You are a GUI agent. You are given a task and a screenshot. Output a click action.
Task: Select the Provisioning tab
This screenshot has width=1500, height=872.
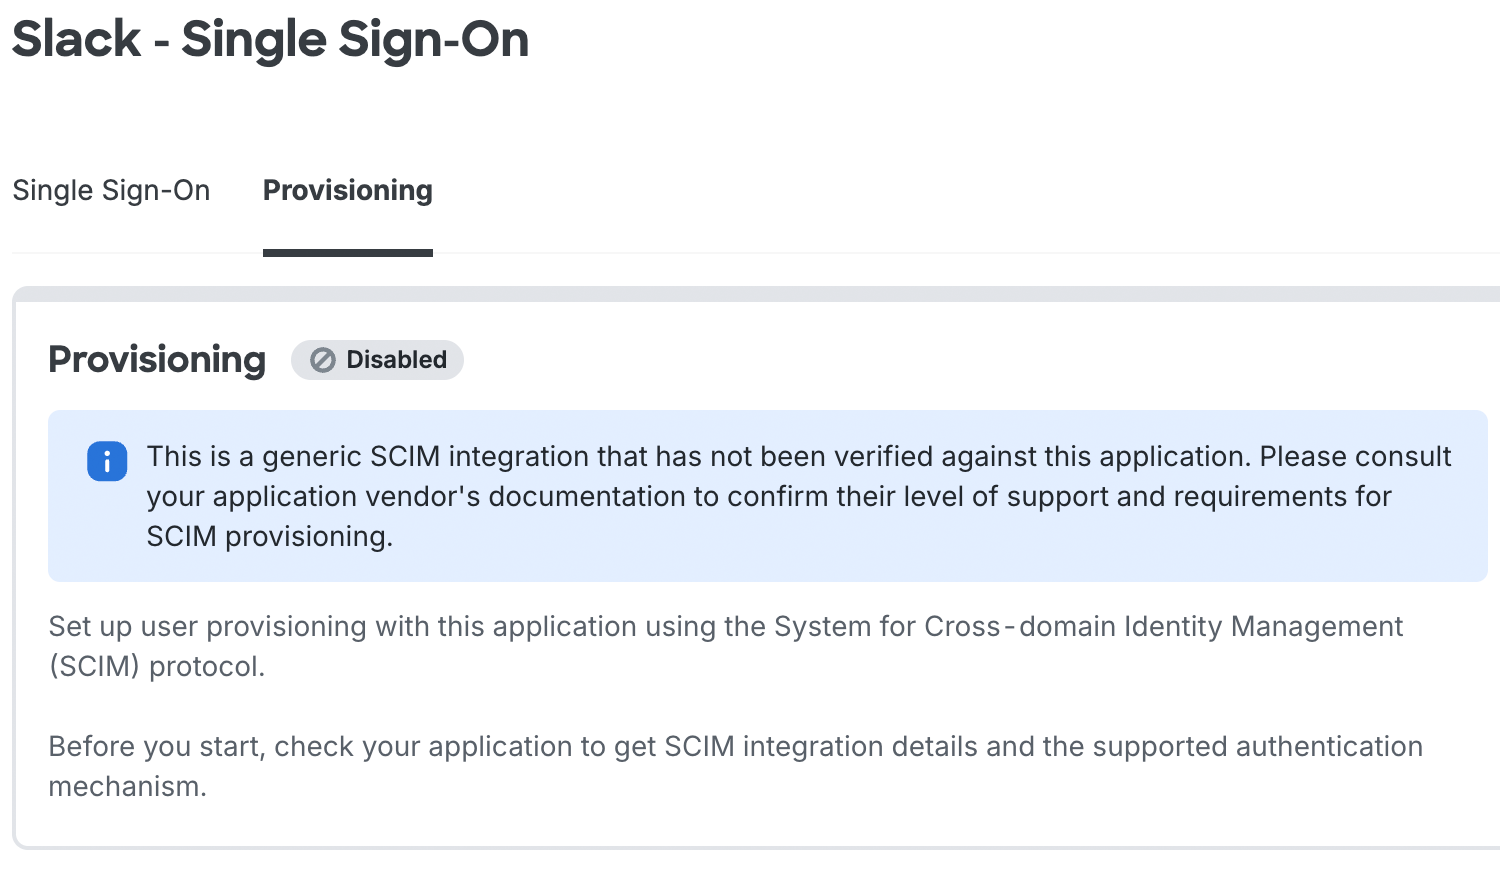(x=347, y=190)
